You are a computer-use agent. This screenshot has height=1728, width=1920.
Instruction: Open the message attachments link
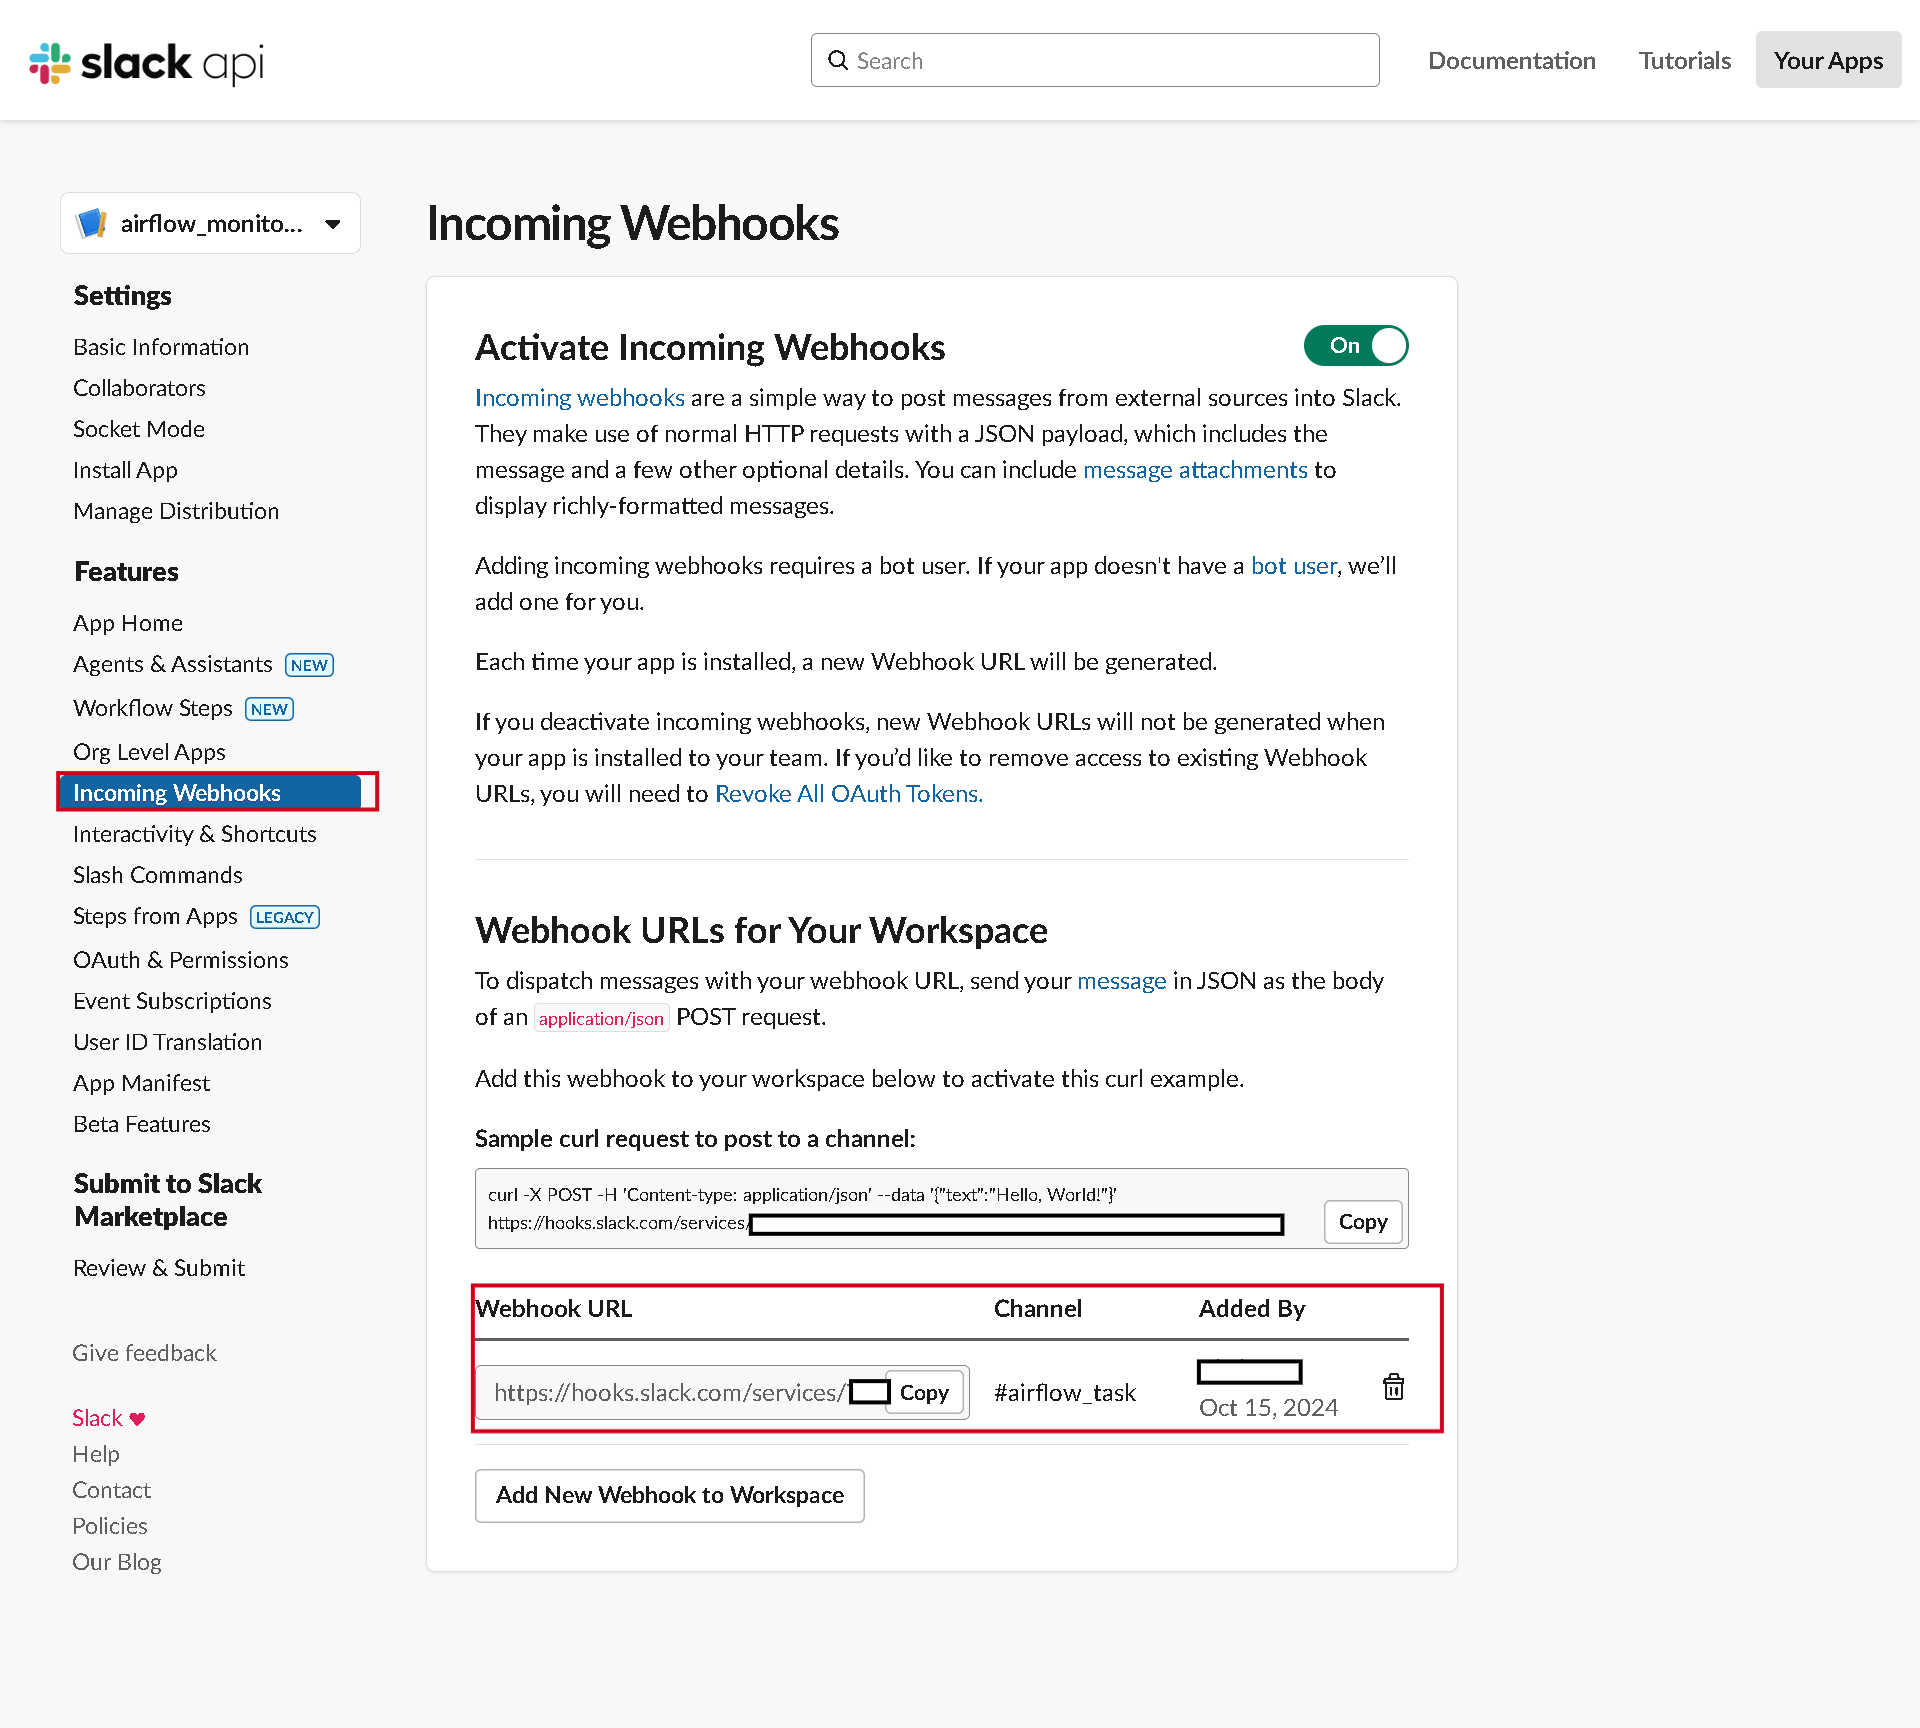(x=1195, y=469)
